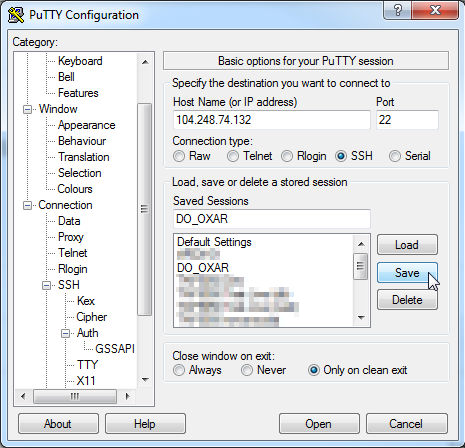Viewport: 465px width, 448px height.
Task: Click the Saved Sessions name field
Action: click(x=272, y=219)
